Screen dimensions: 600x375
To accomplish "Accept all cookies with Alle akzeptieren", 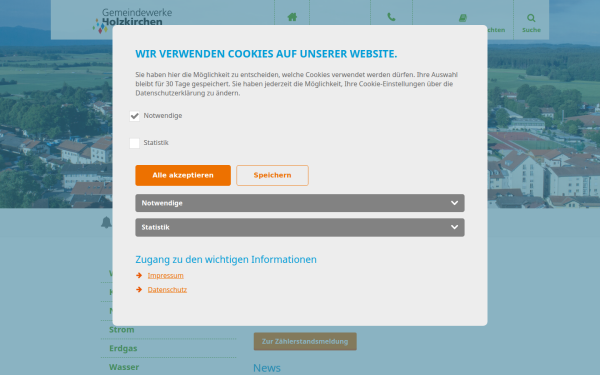I will pyautogui.click(x=183, y=175).
